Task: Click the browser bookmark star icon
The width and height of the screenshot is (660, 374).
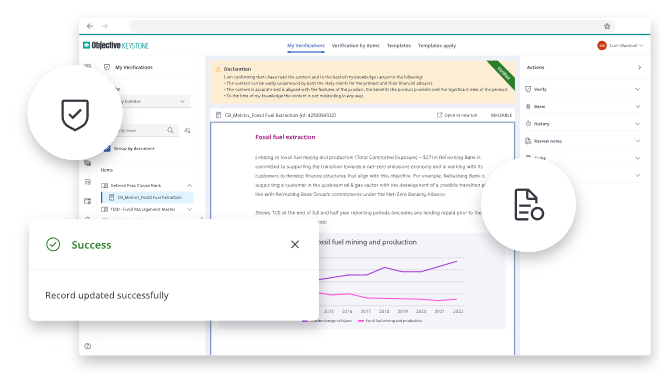Action: 607,26
